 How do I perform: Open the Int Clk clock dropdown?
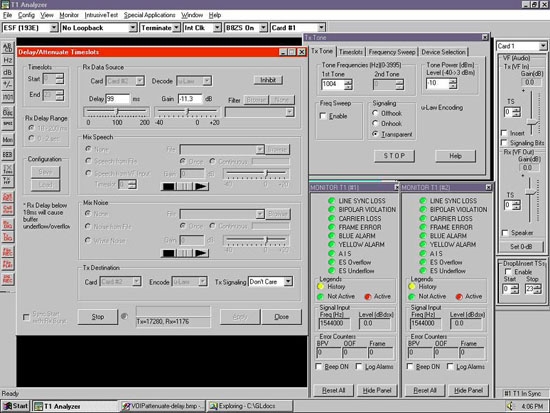click(217, 27)
